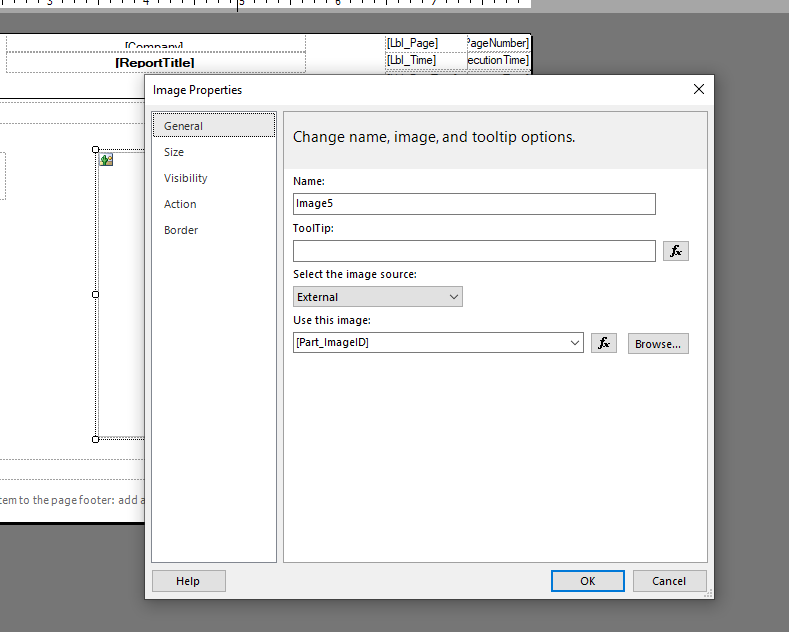
Task: Click the page footer hint text area
Action: pos(72,500)
